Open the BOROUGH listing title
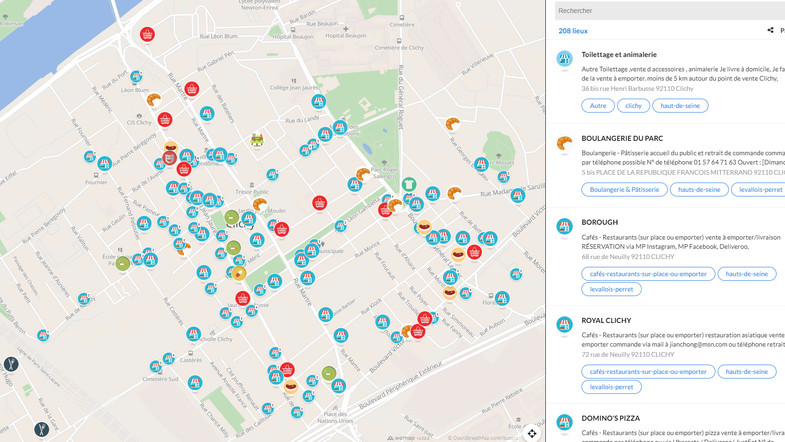Viewport: 785px width, 442px height. point(599,222)
